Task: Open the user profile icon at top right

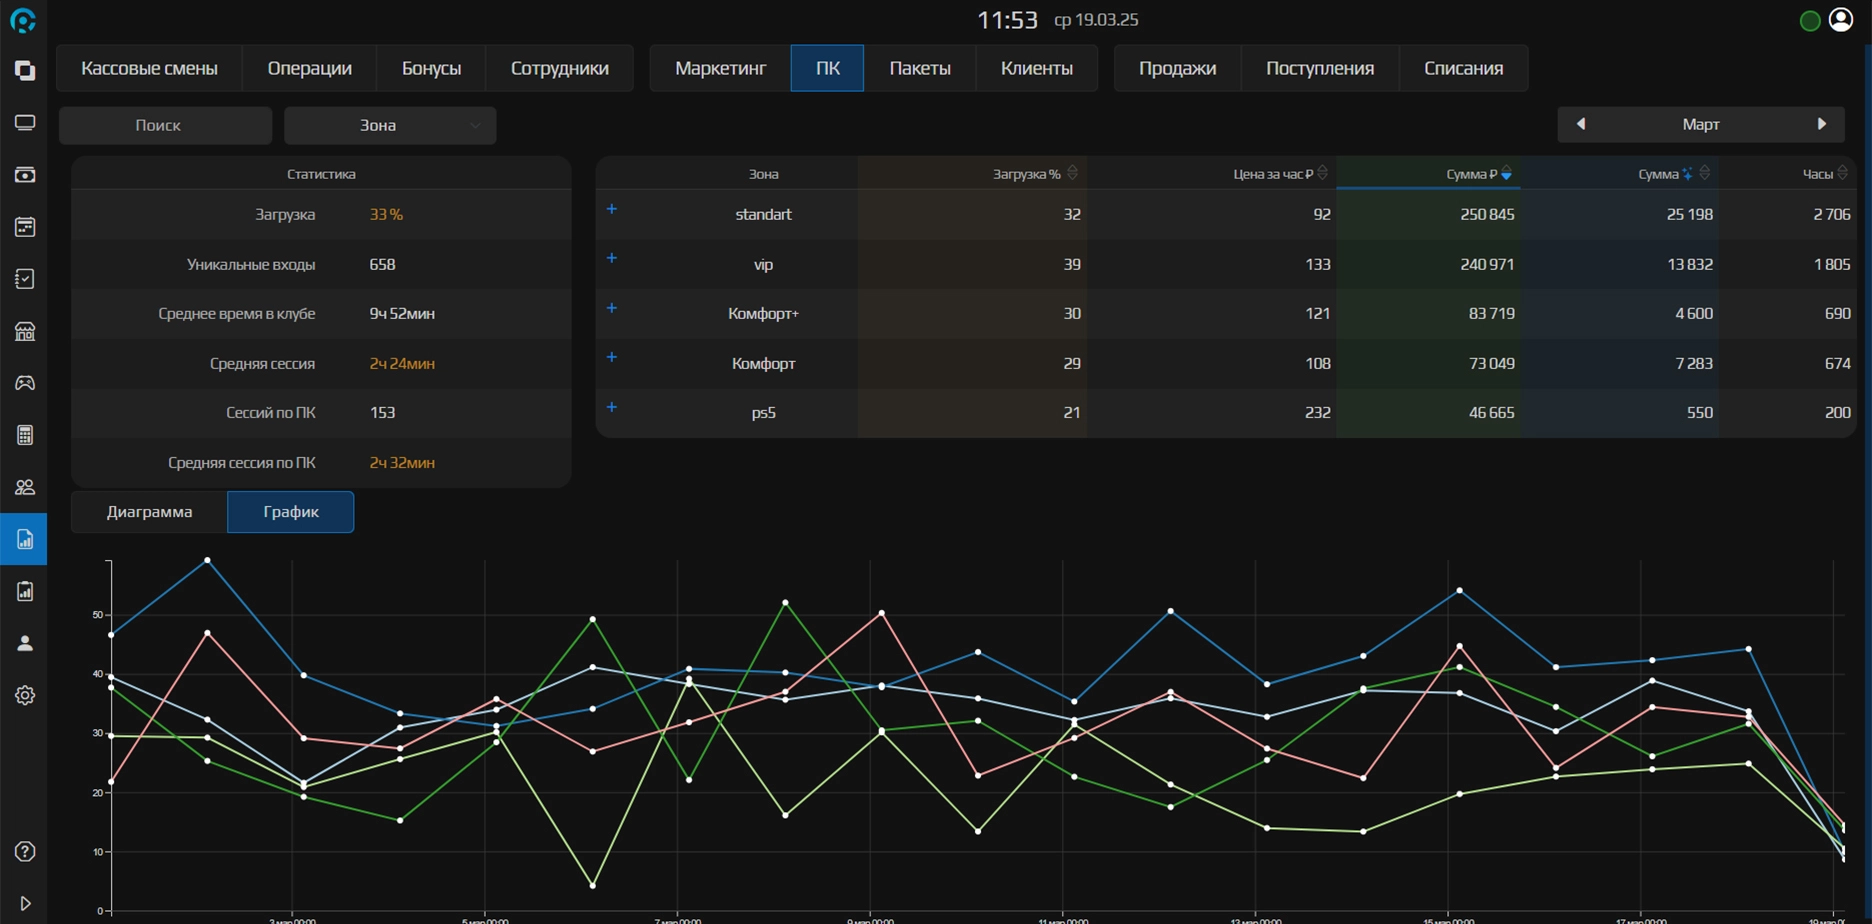Action: point(1841,20)
